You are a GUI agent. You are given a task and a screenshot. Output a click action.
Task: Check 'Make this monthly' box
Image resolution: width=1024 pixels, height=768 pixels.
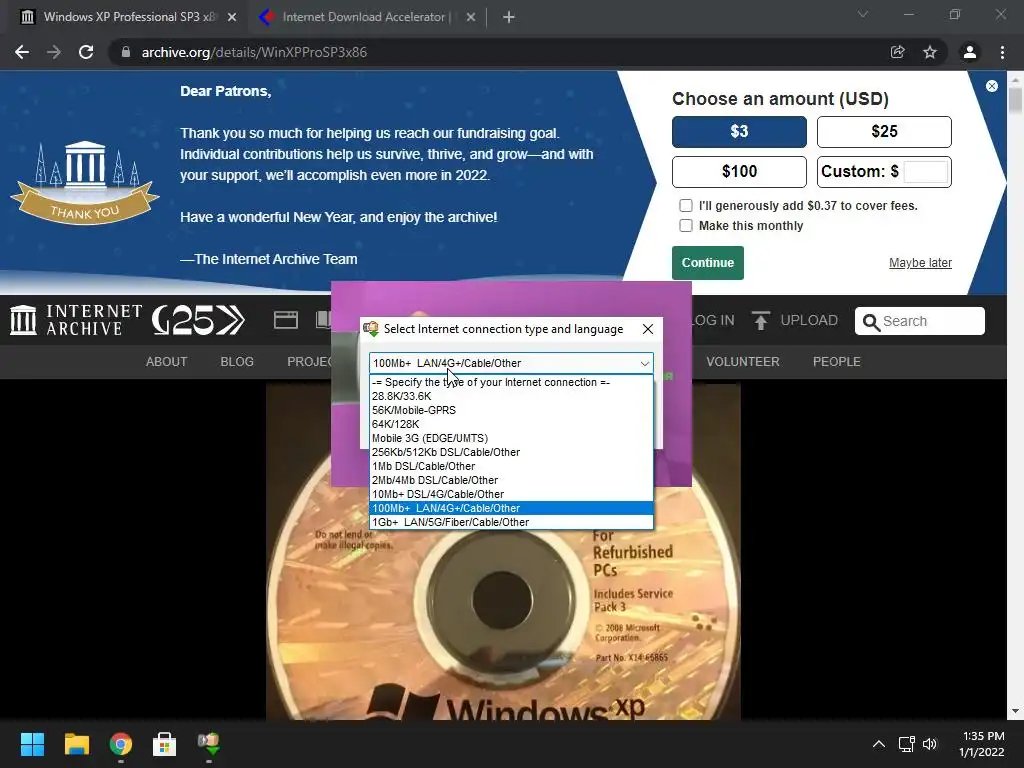point(686,225)
